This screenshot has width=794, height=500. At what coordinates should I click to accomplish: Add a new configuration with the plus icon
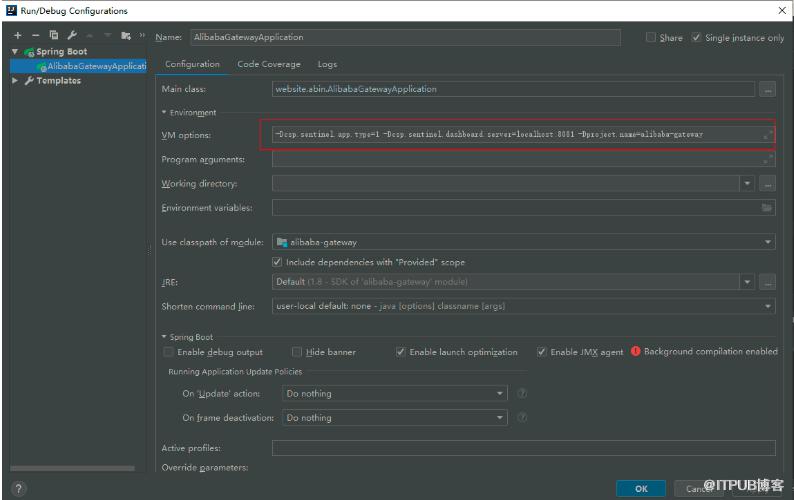(18, 35)
